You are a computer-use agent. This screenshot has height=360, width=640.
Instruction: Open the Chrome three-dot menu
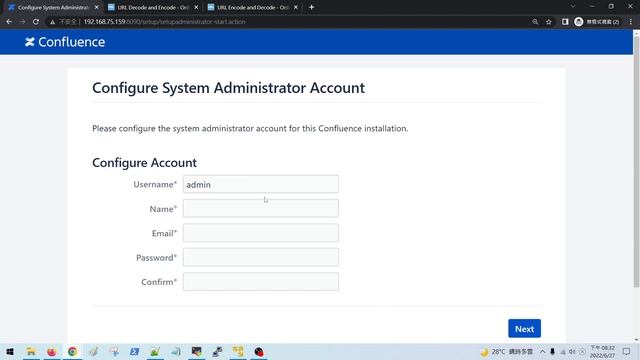tap(631, 22)
